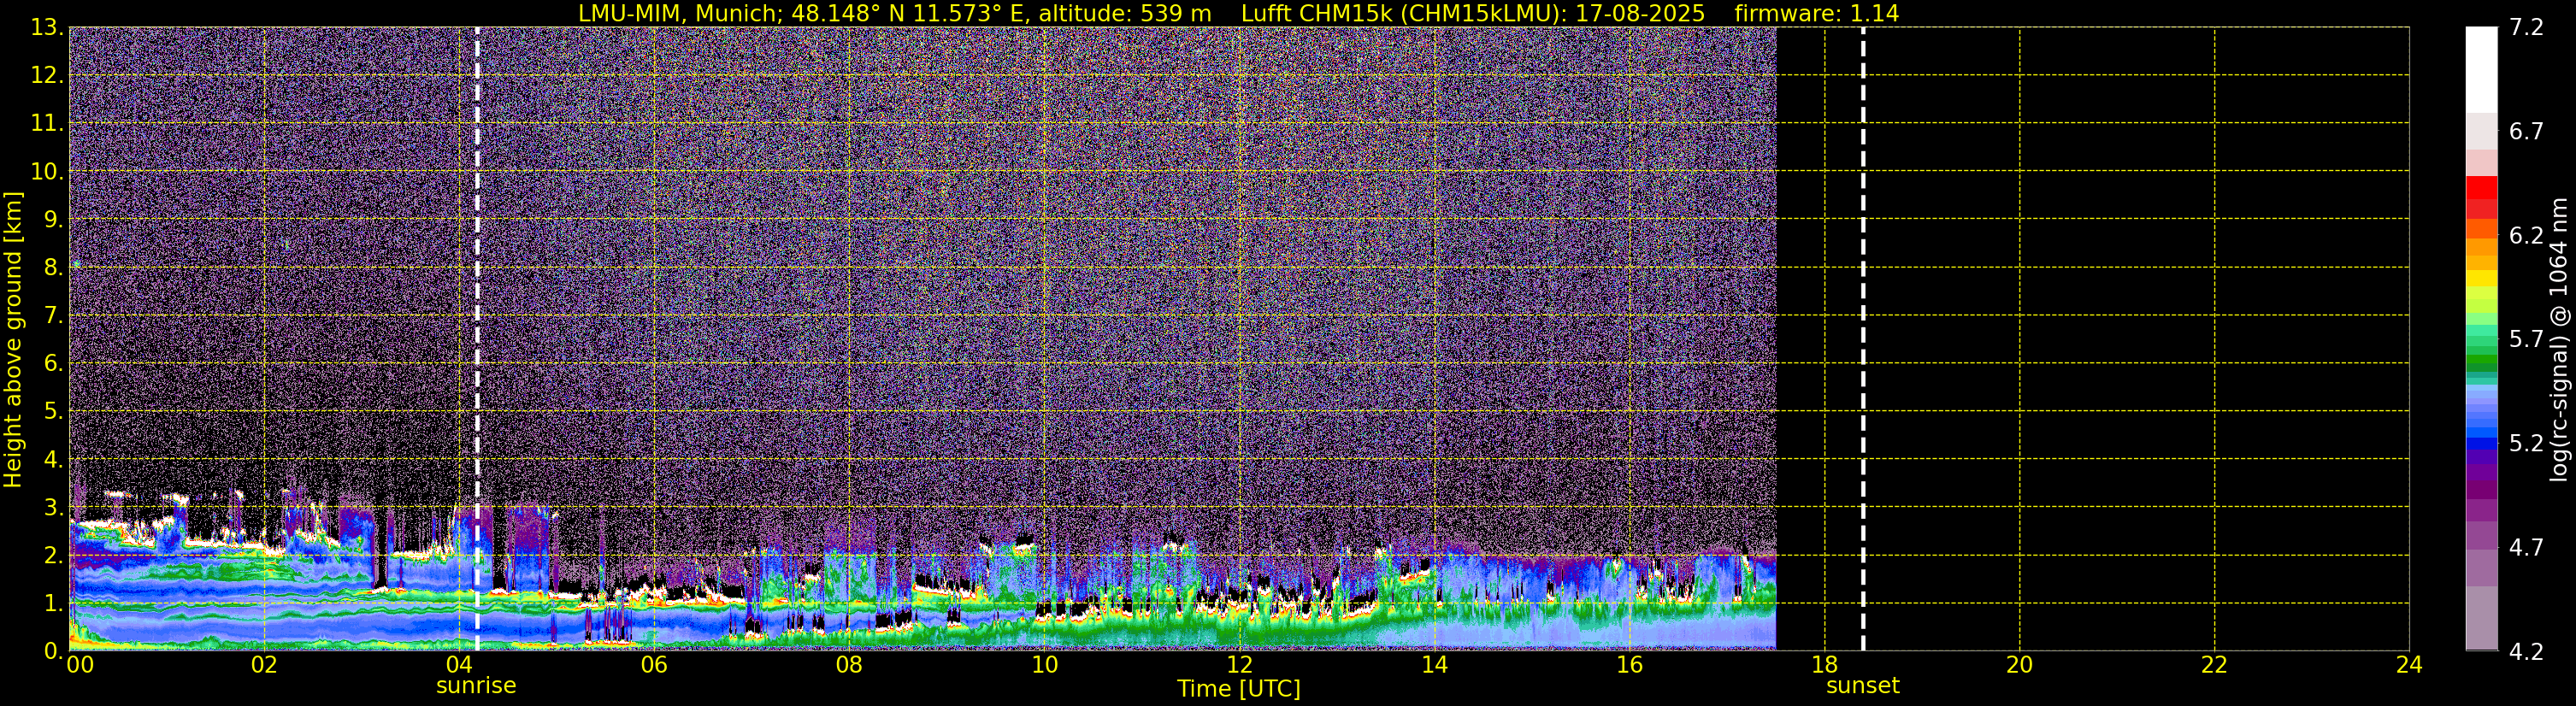Click the colorbar tick value 5.2
The height and width of the screenshot is (706, 2576).
[x=2526, y=443]
